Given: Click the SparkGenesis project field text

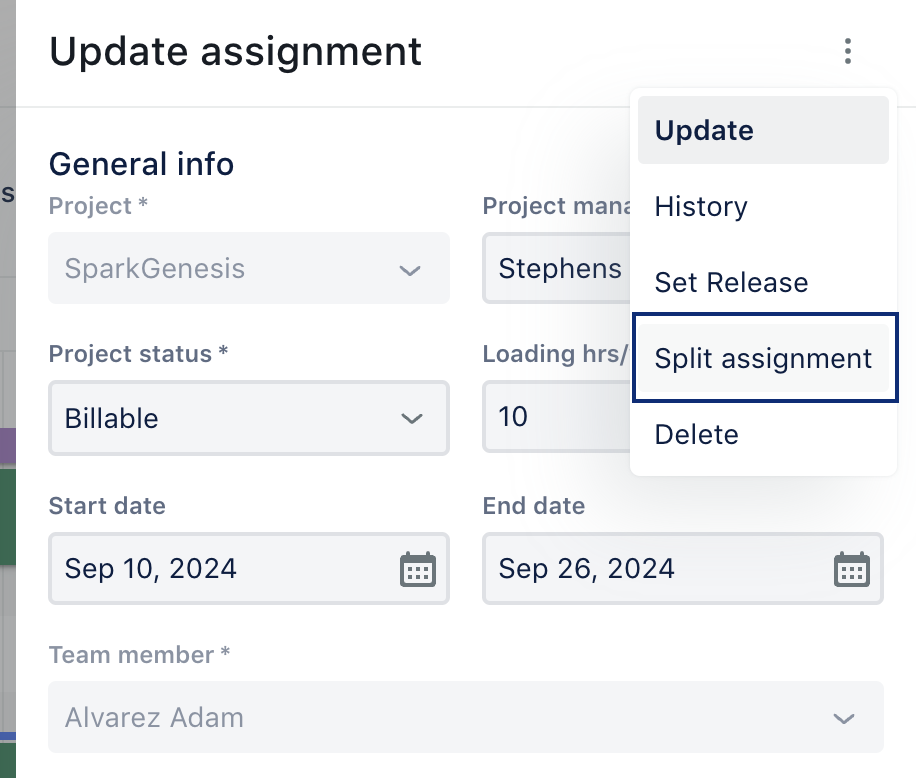Looking at the screenshot, I should 155,269.
